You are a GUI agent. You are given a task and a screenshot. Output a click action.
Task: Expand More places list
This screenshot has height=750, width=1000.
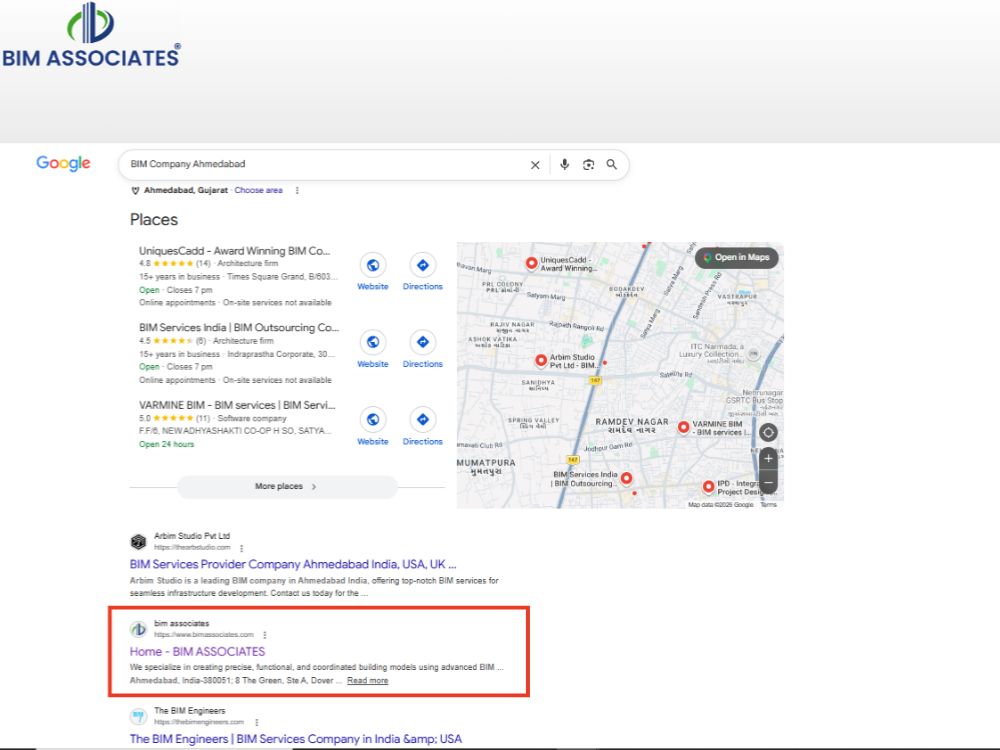point(287,487)
